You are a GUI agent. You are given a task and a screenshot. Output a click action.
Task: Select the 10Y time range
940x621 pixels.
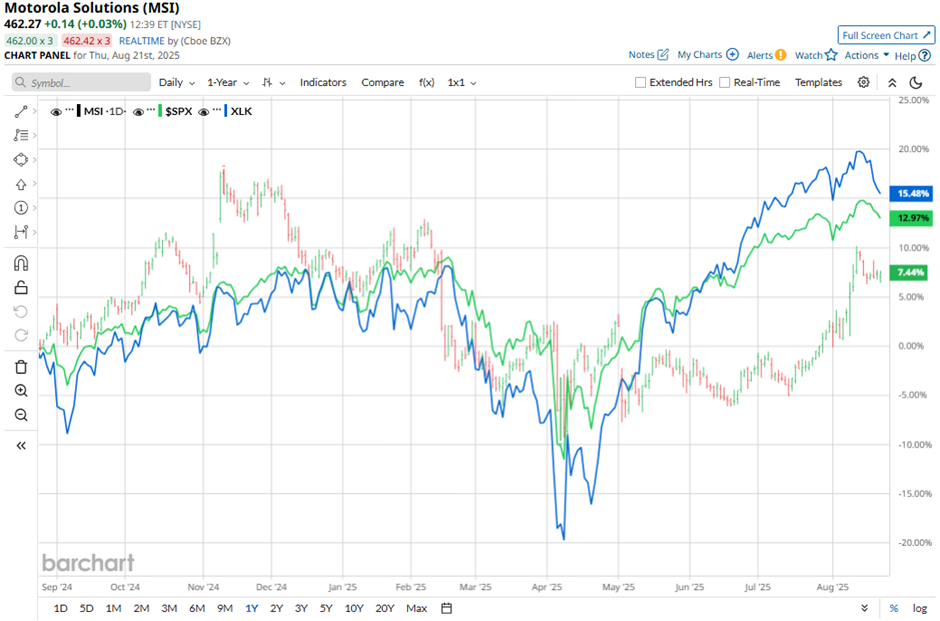point(354,608)
